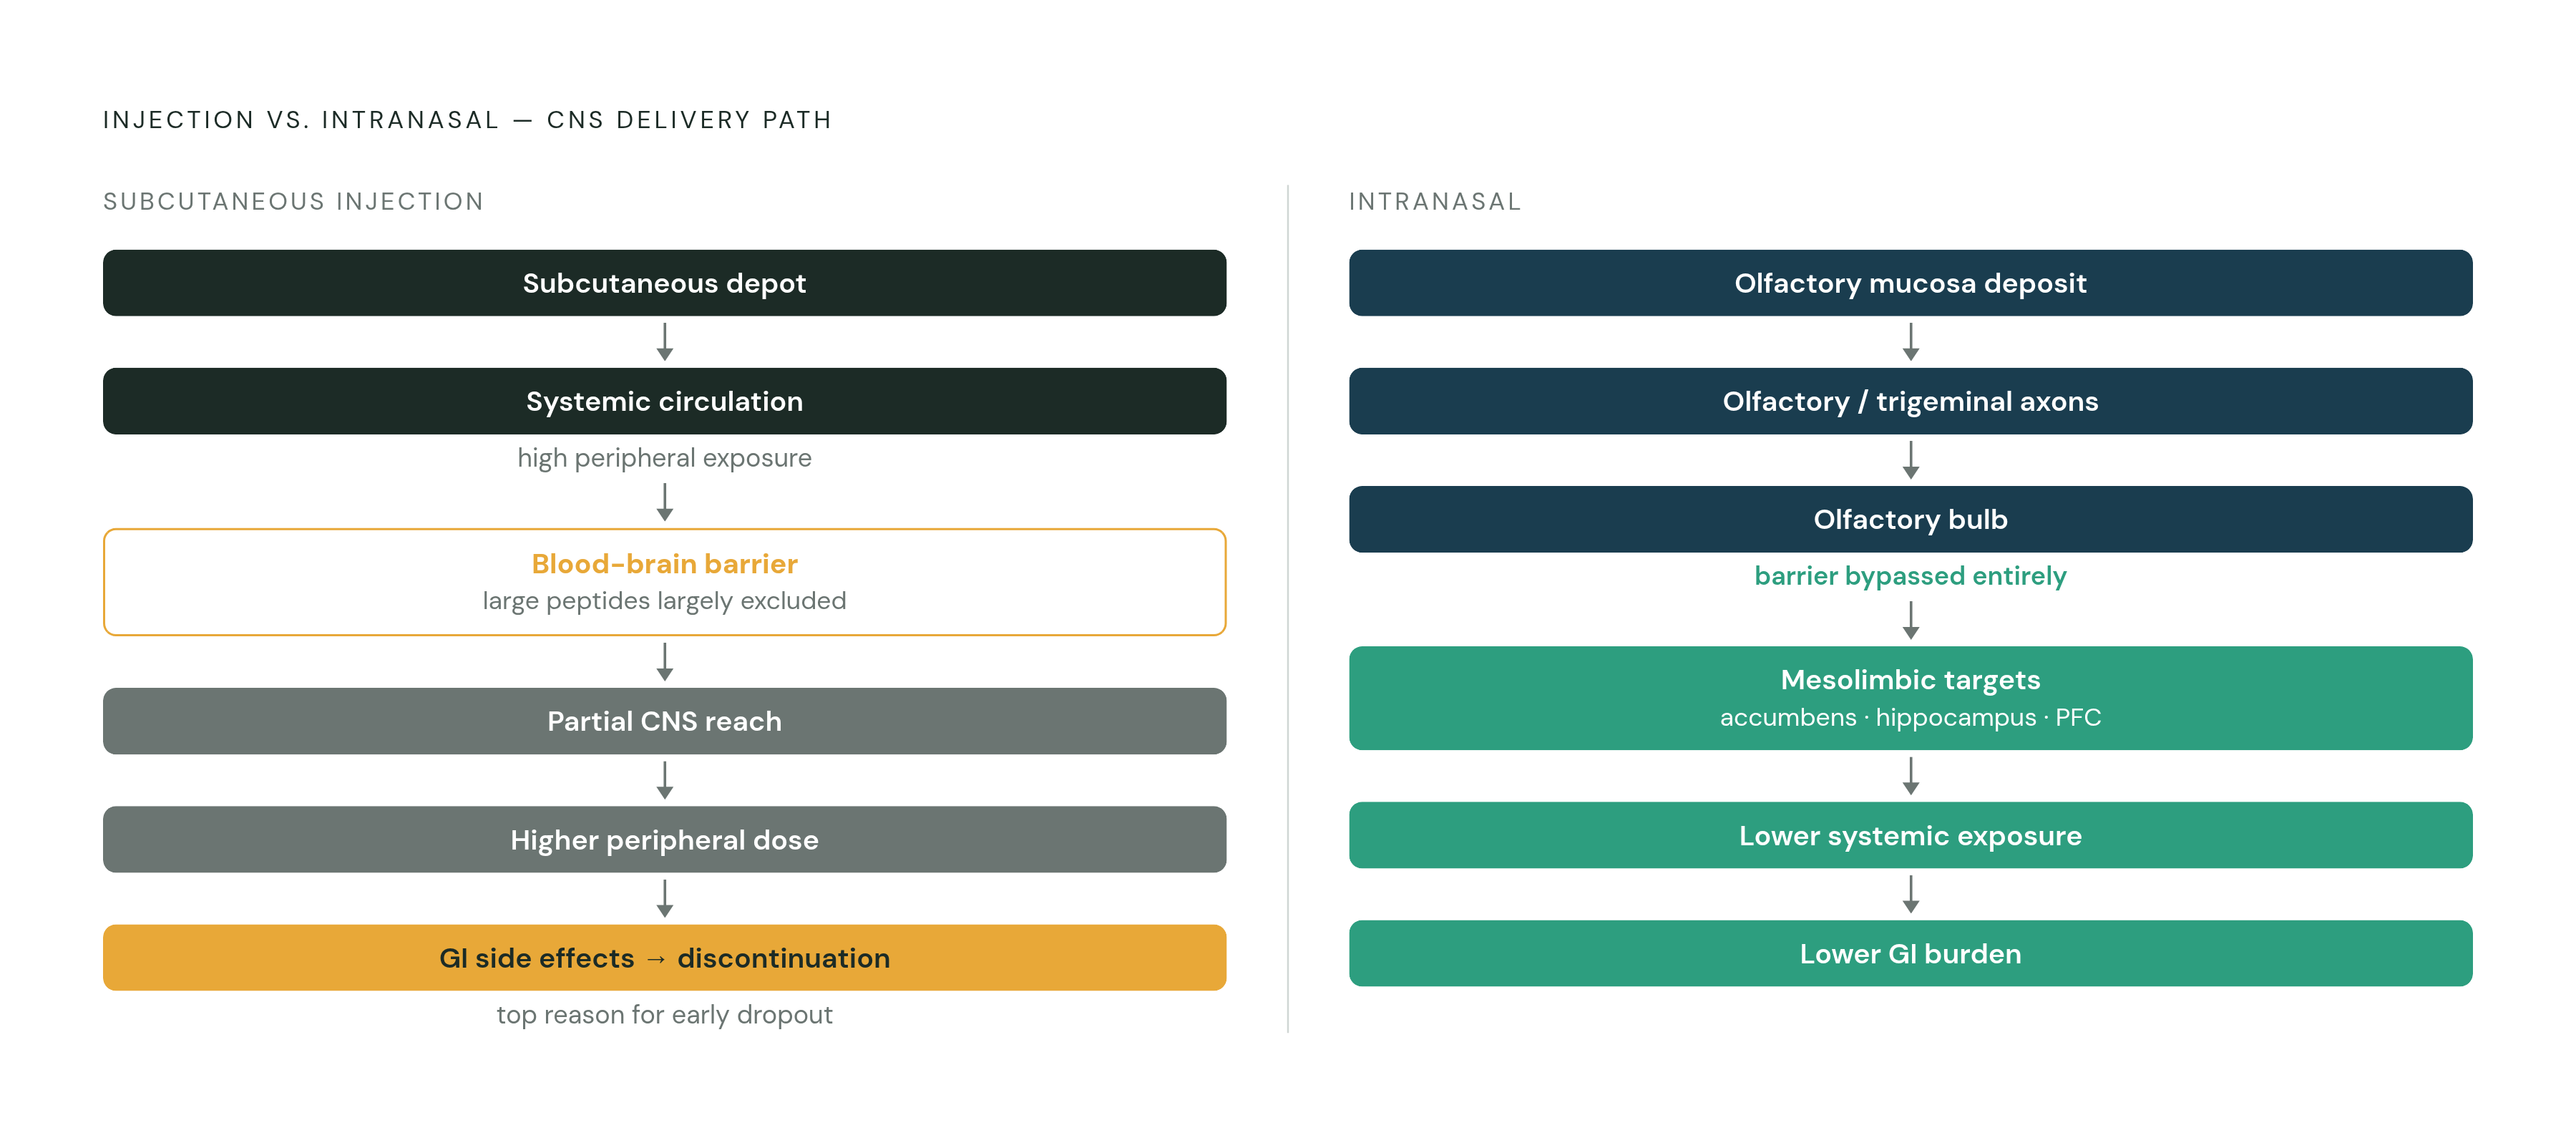This screenshot has height=1138, width=2576.
Task: Click the 'top reason for early dropout' caption
Action: 664,1015
